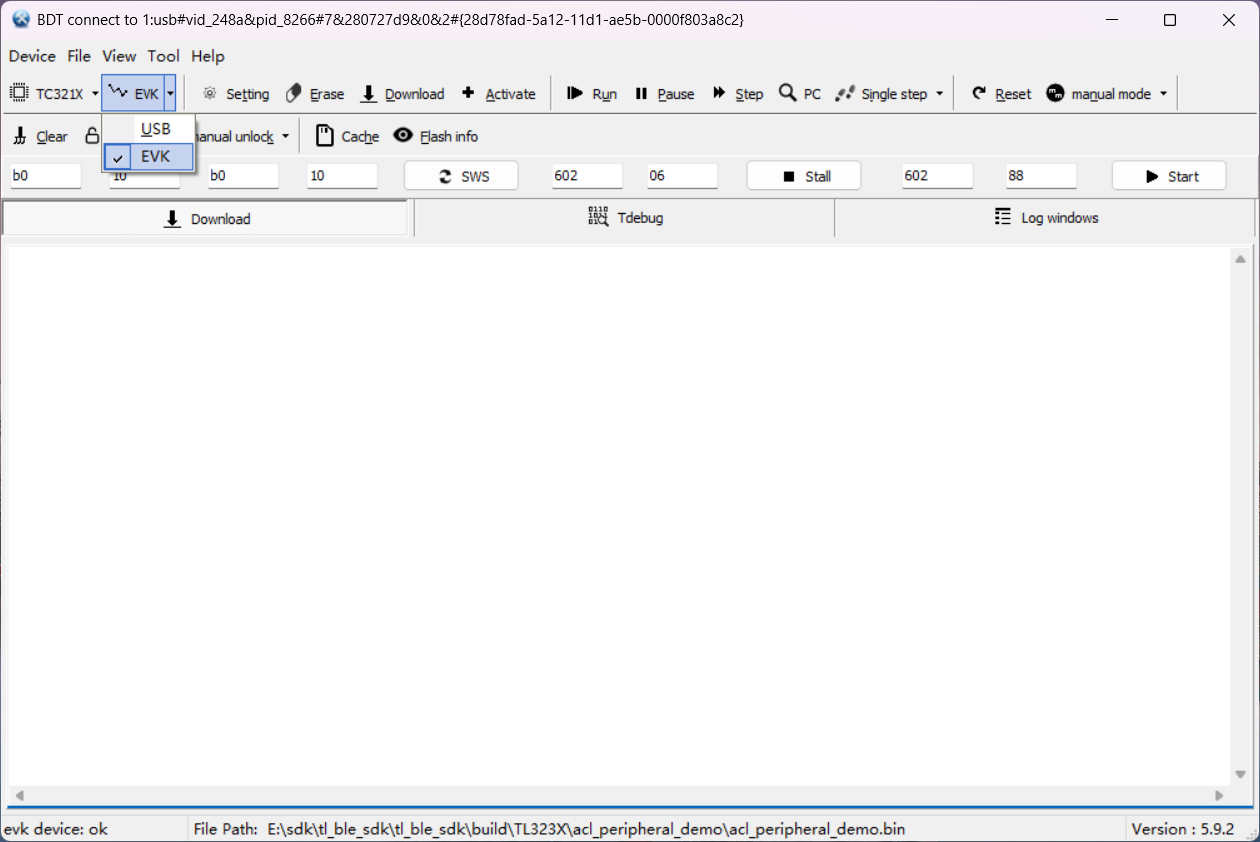Show Flash info via the eye icon
This screenshot has width=1260, height=842.
point(403,135)
